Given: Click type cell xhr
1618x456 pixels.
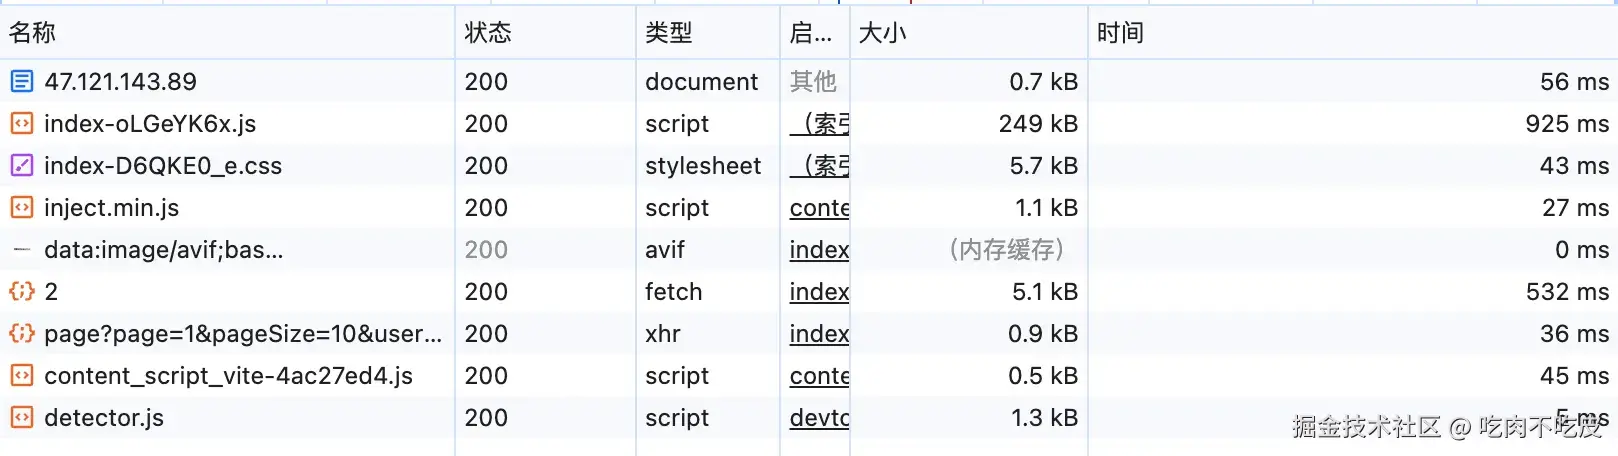Looking at the screenshot, I should coord(663,333).
